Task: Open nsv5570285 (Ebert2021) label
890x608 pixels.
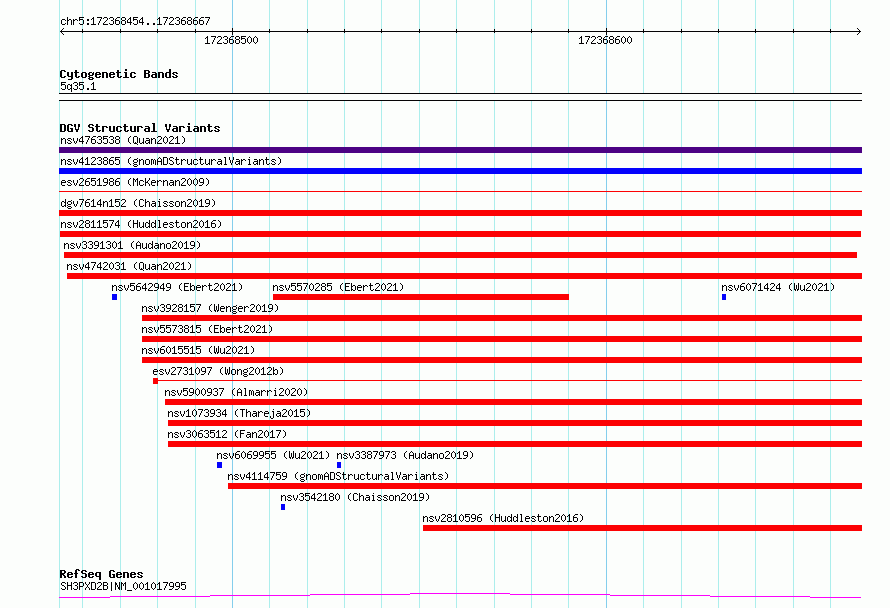Action: tap(338, 287)
